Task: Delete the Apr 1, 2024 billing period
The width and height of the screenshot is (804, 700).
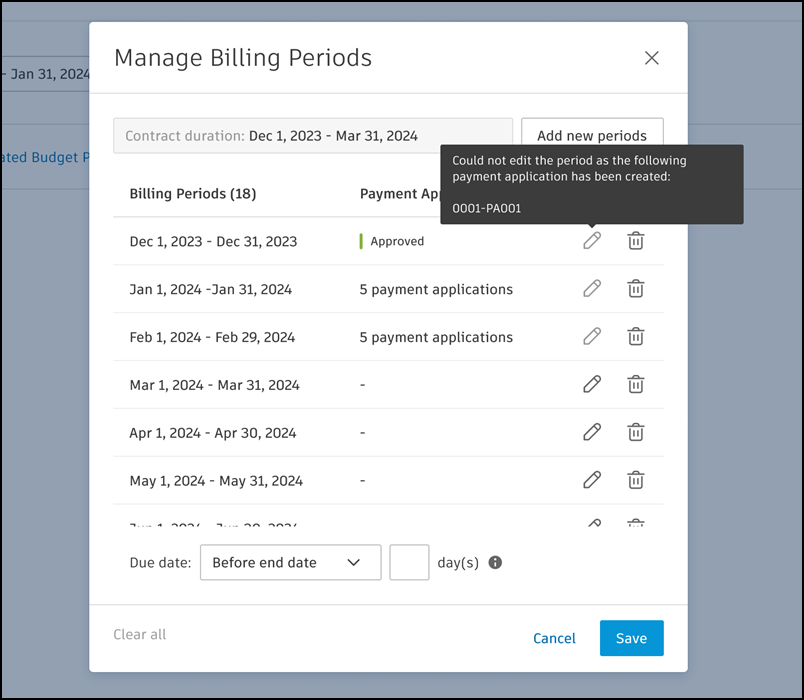Action: point(635,432)
